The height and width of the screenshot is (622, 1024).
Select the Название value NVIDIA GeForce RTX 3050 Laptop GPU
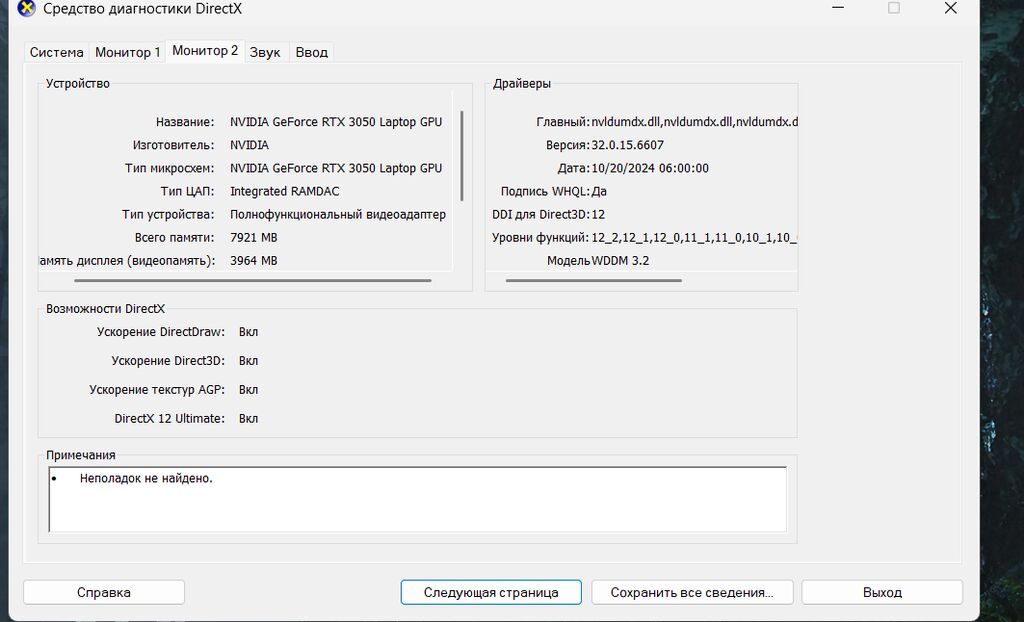[336, 122]
